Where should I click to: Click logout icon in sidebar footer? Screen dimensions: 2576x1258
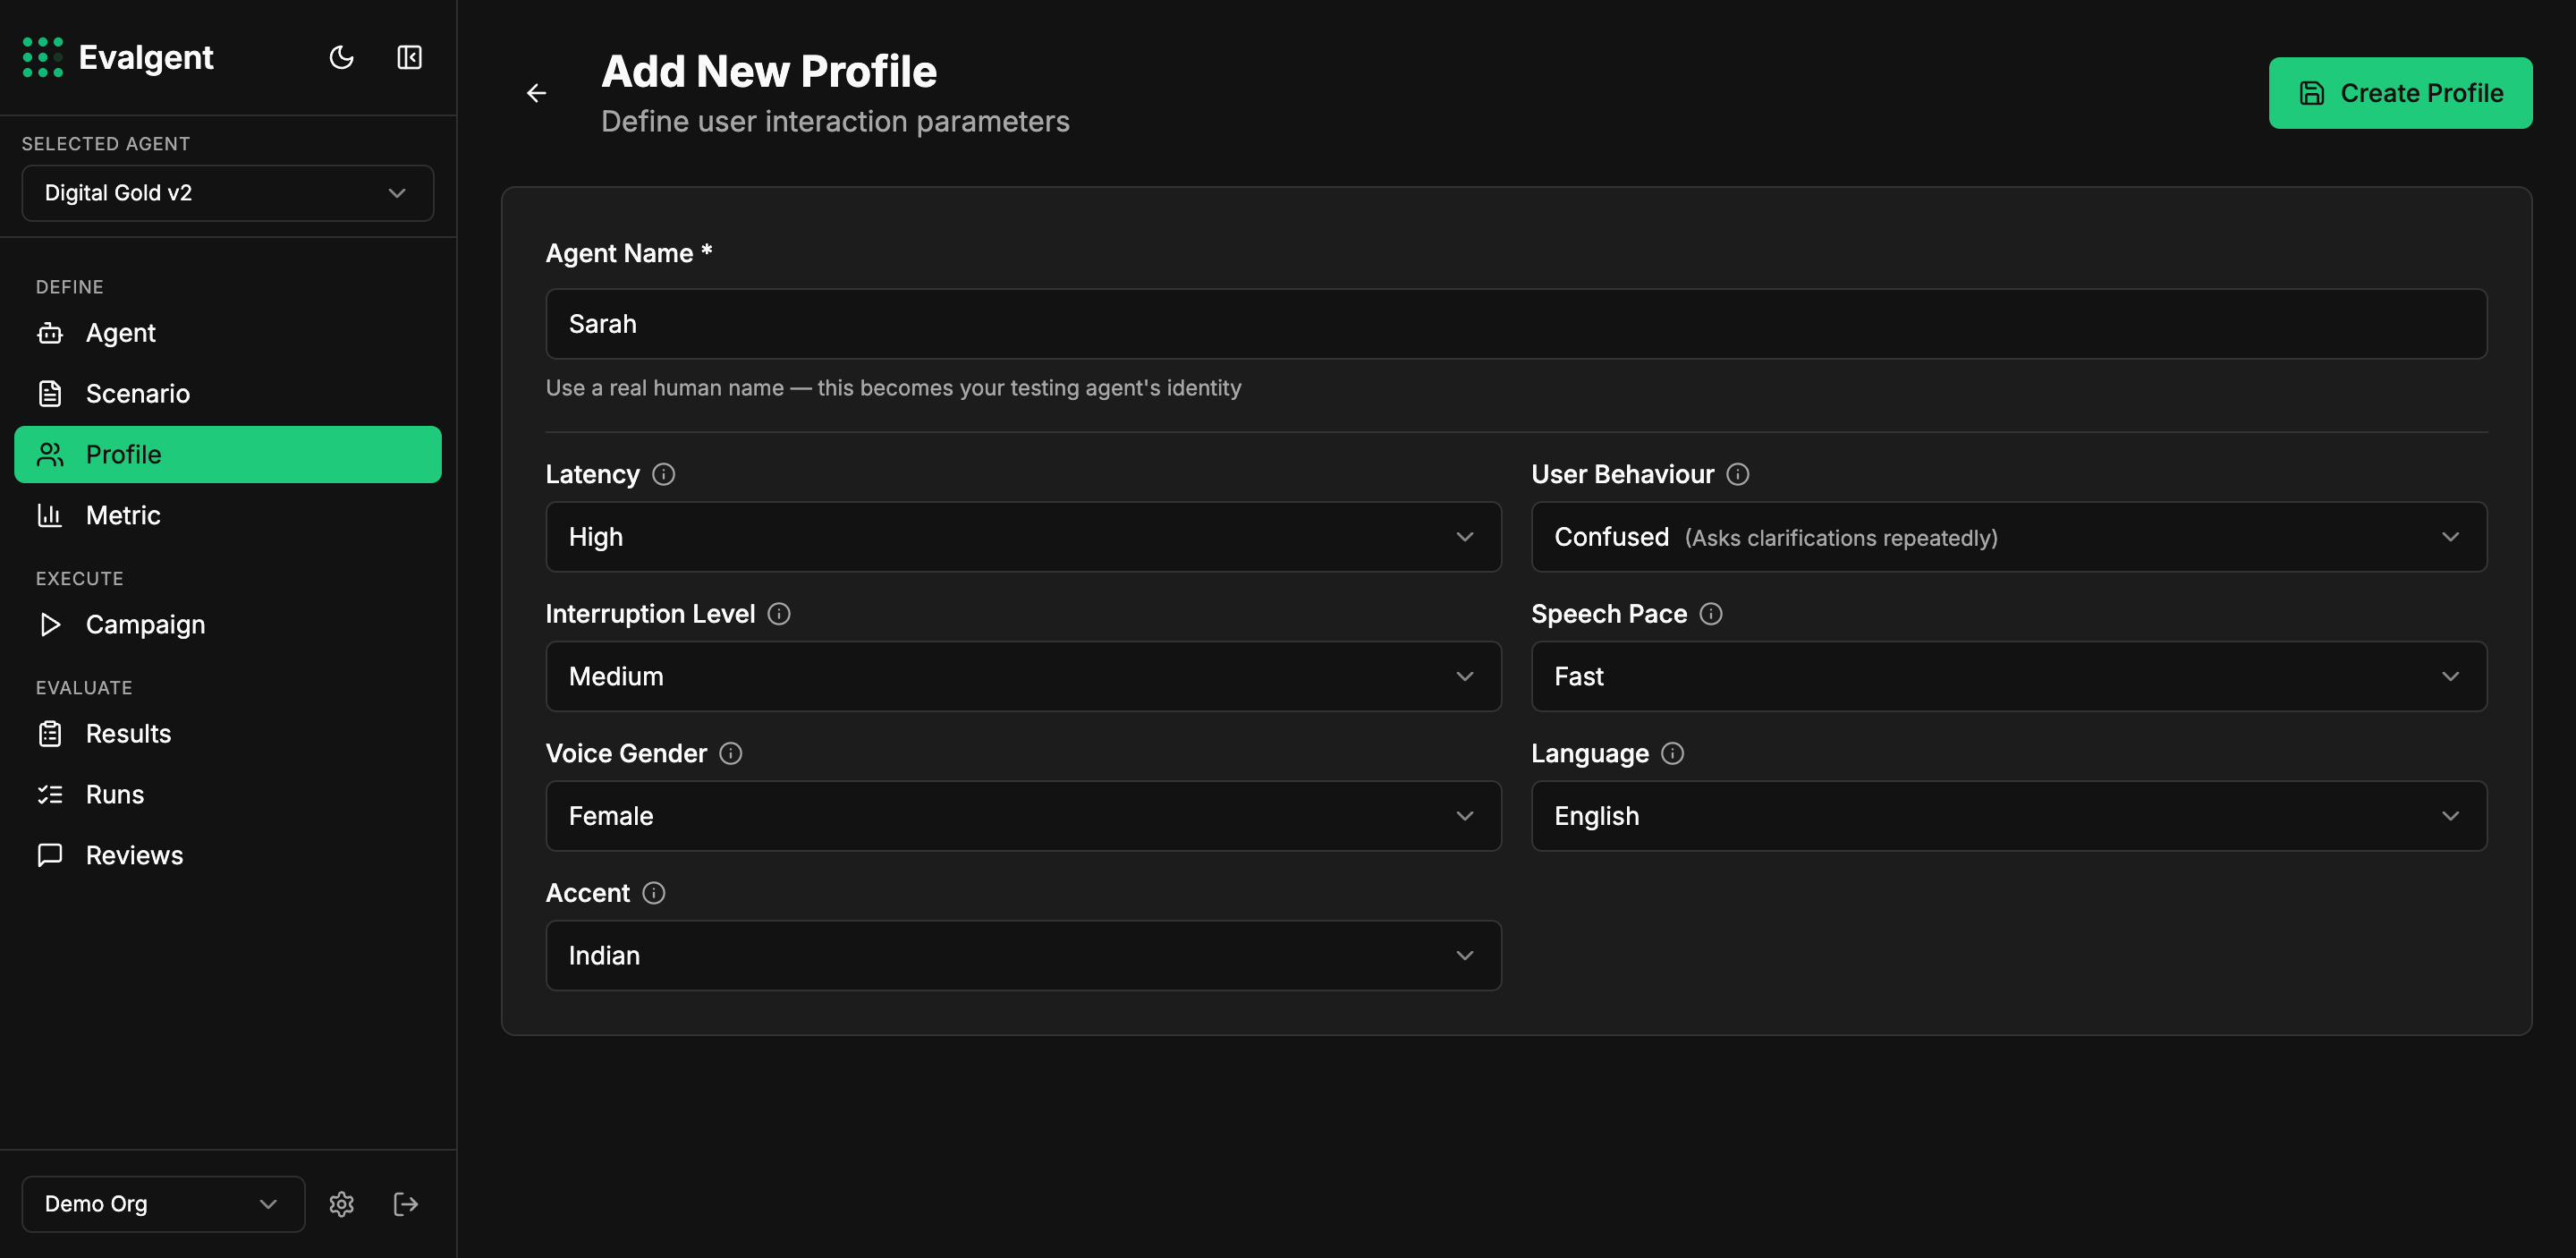click(x=406, y=1203)
